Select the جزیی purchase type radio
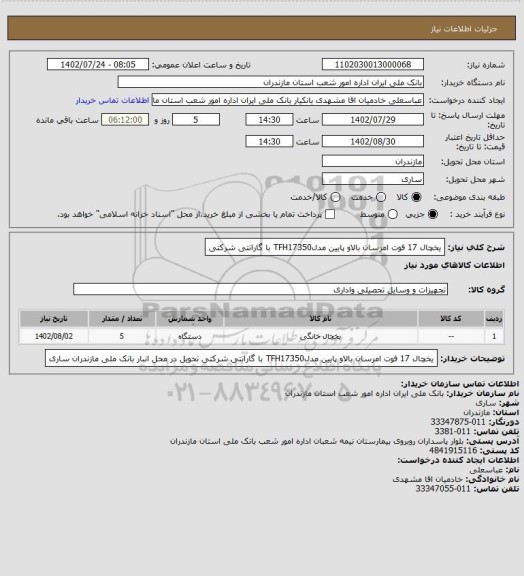Screen dimensions: 524x576 tap(433, 214)
